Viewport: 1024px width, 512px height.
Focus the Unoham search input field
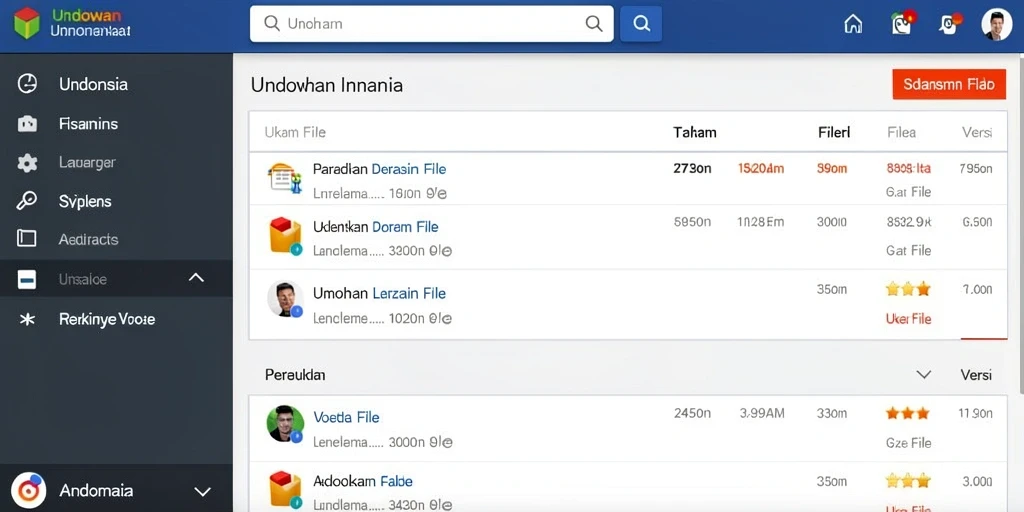pos(431,24)
